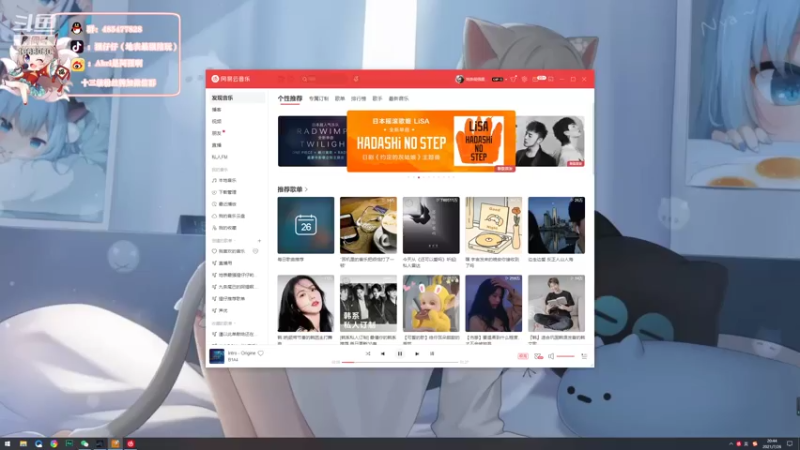Open the user avatar profile
This screenshot has height=450, width=800.
click(x=459, y=79)
